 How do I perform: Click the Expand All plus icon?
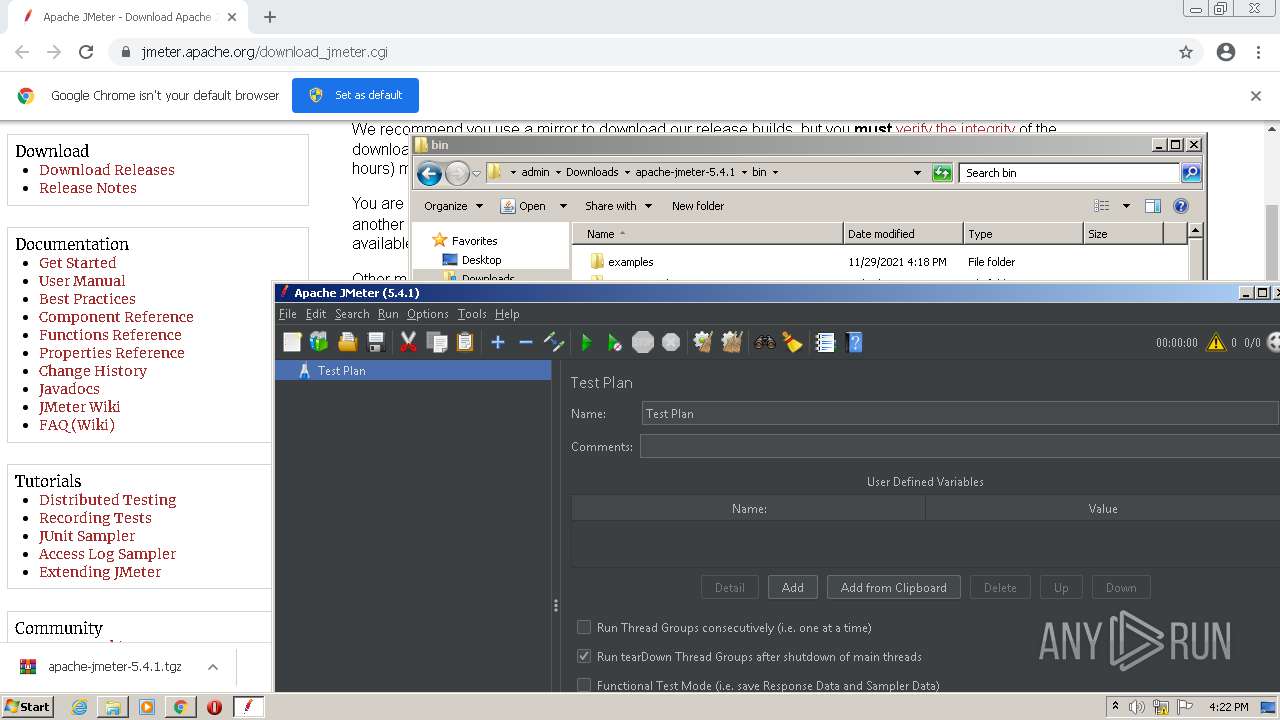pyautogui.click(x=498, y=342)
